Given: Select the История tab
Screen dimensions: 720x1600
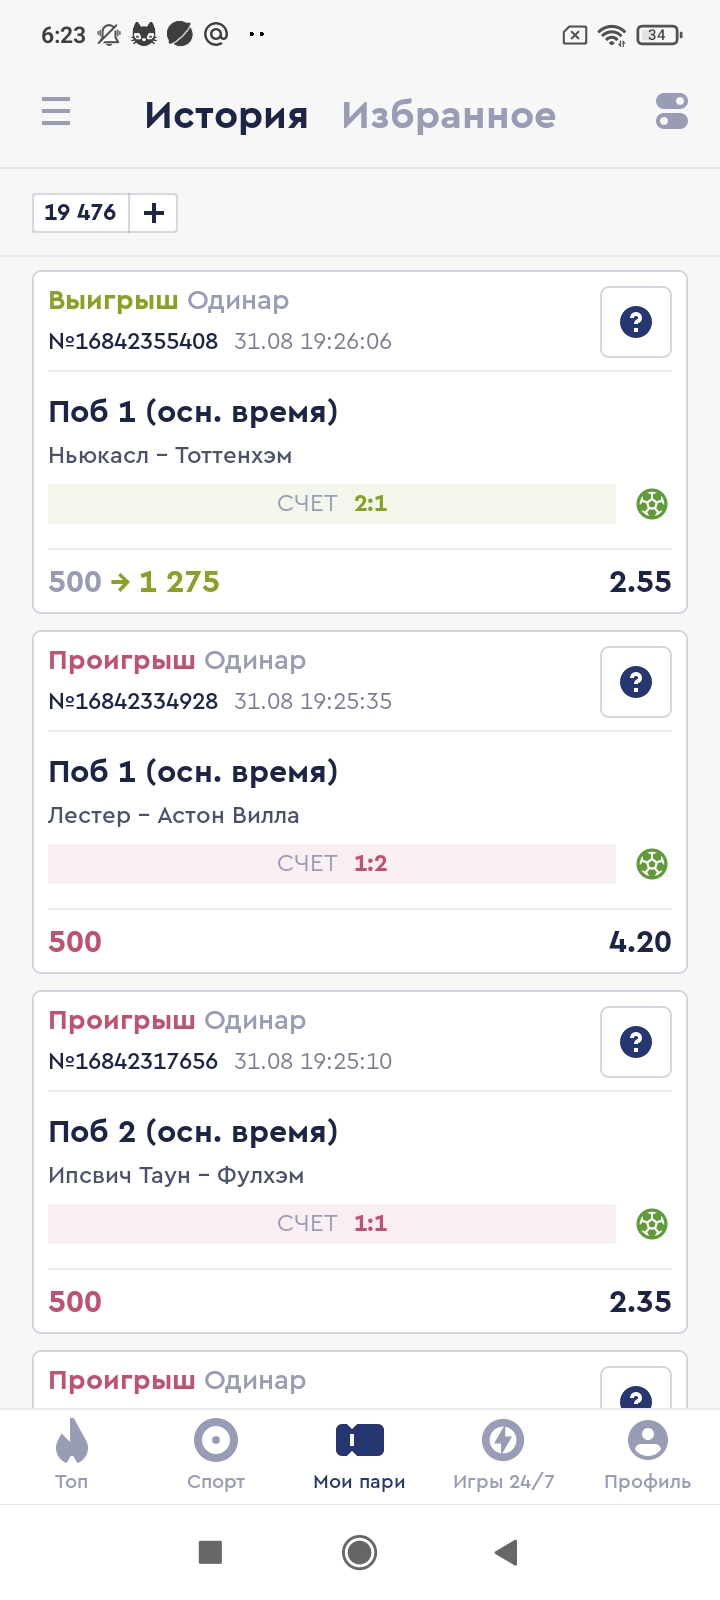Looking at the screenshot, I should pos(226,116).
